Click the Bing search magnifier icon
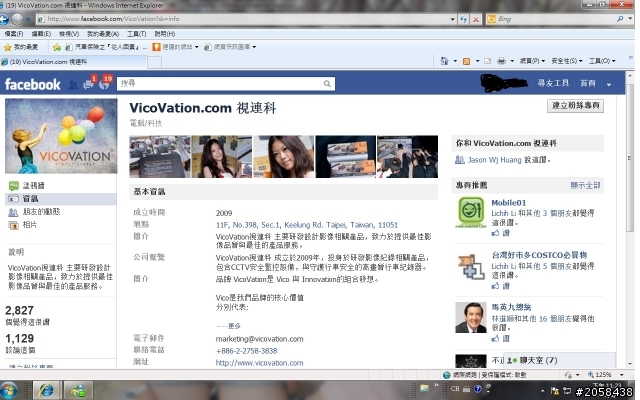 [x=620, y=19]
